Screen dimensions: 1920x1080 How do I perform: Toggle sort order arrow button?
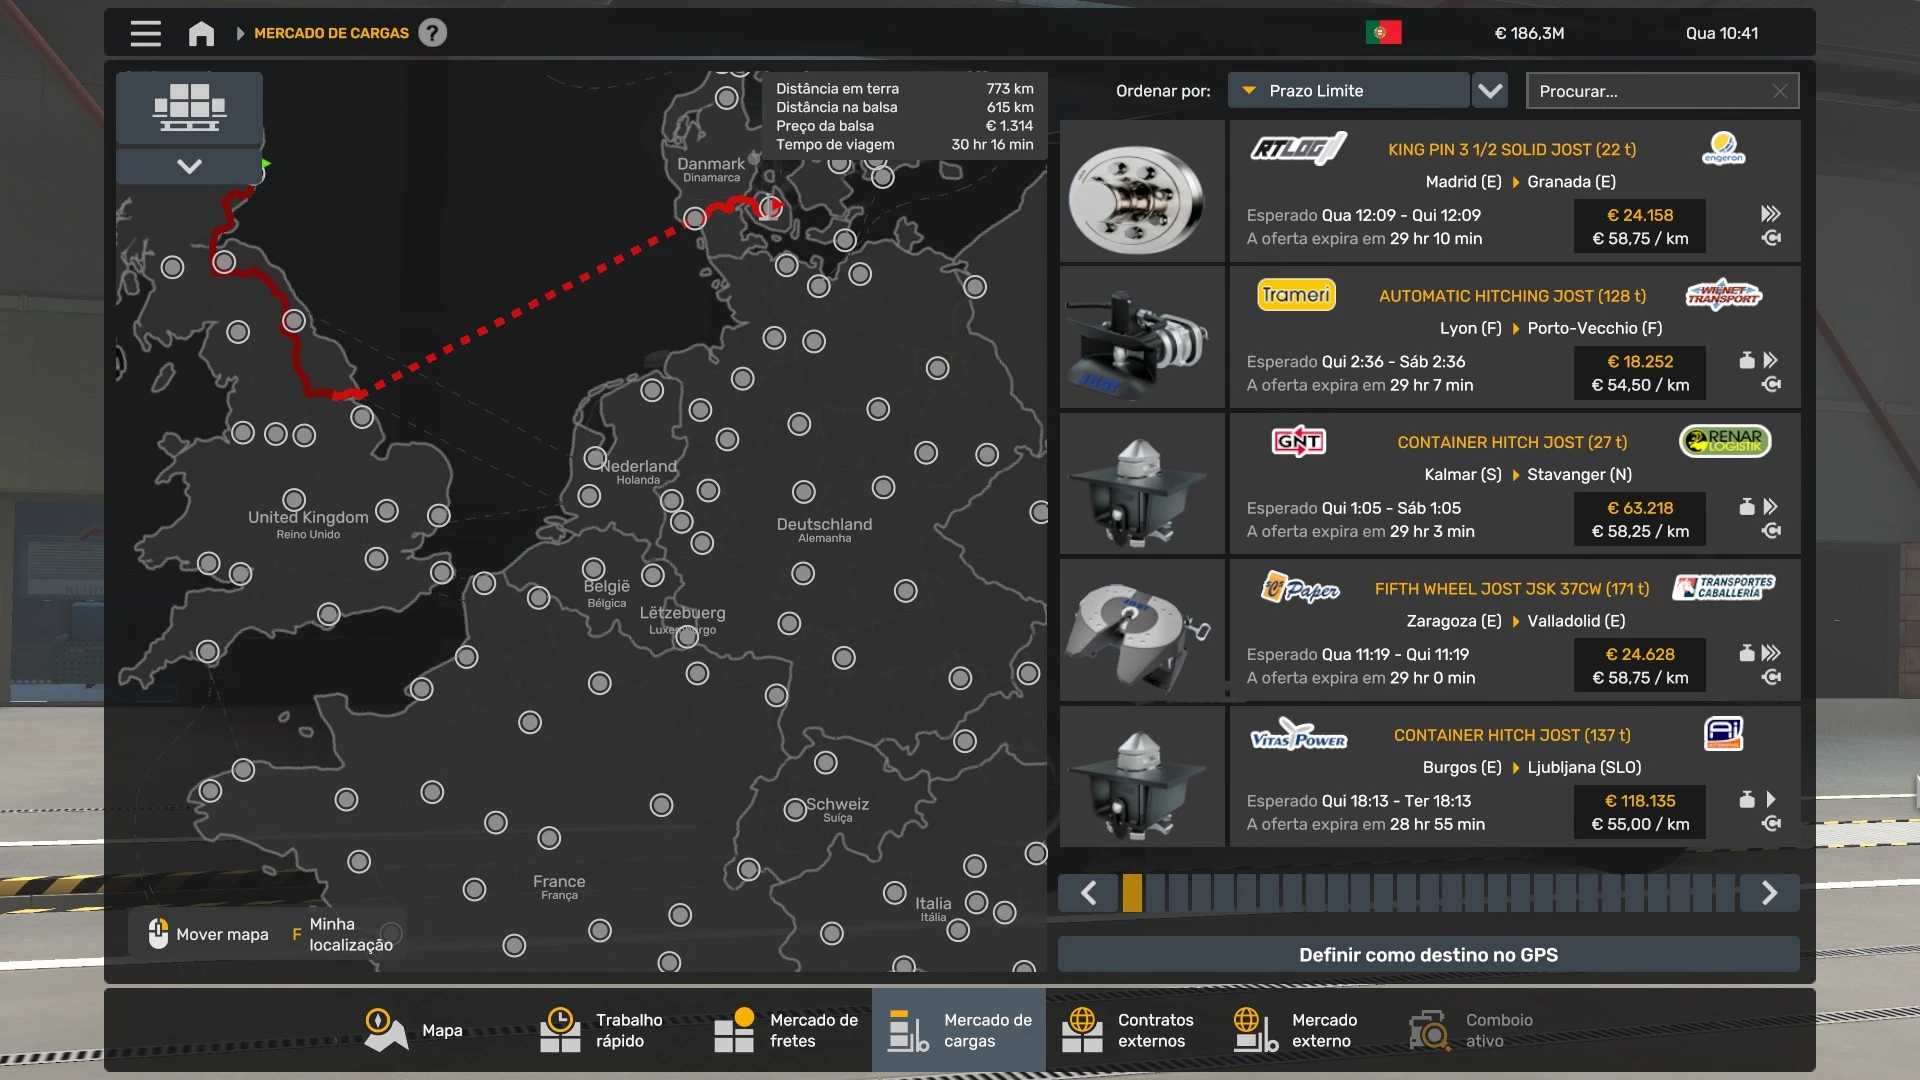coord(1490,91)
